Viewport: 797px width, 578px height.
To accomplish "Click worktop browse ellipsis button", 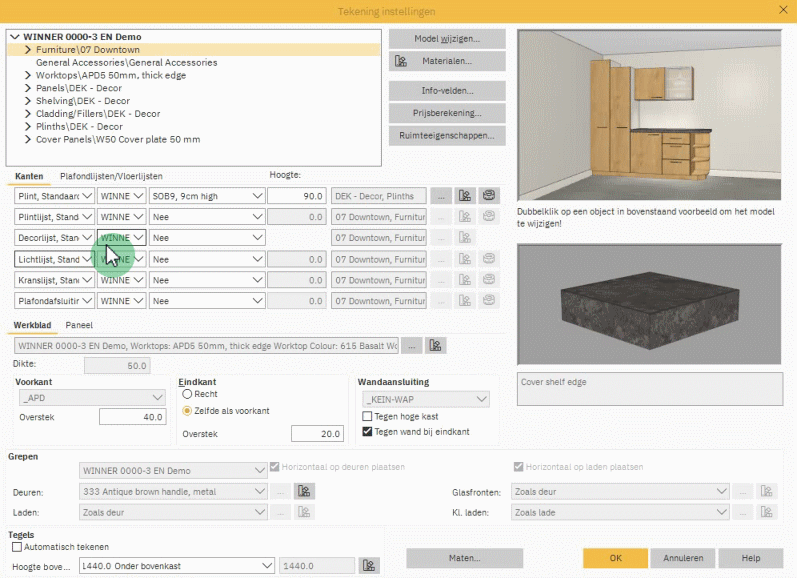I will click(412, 346).
